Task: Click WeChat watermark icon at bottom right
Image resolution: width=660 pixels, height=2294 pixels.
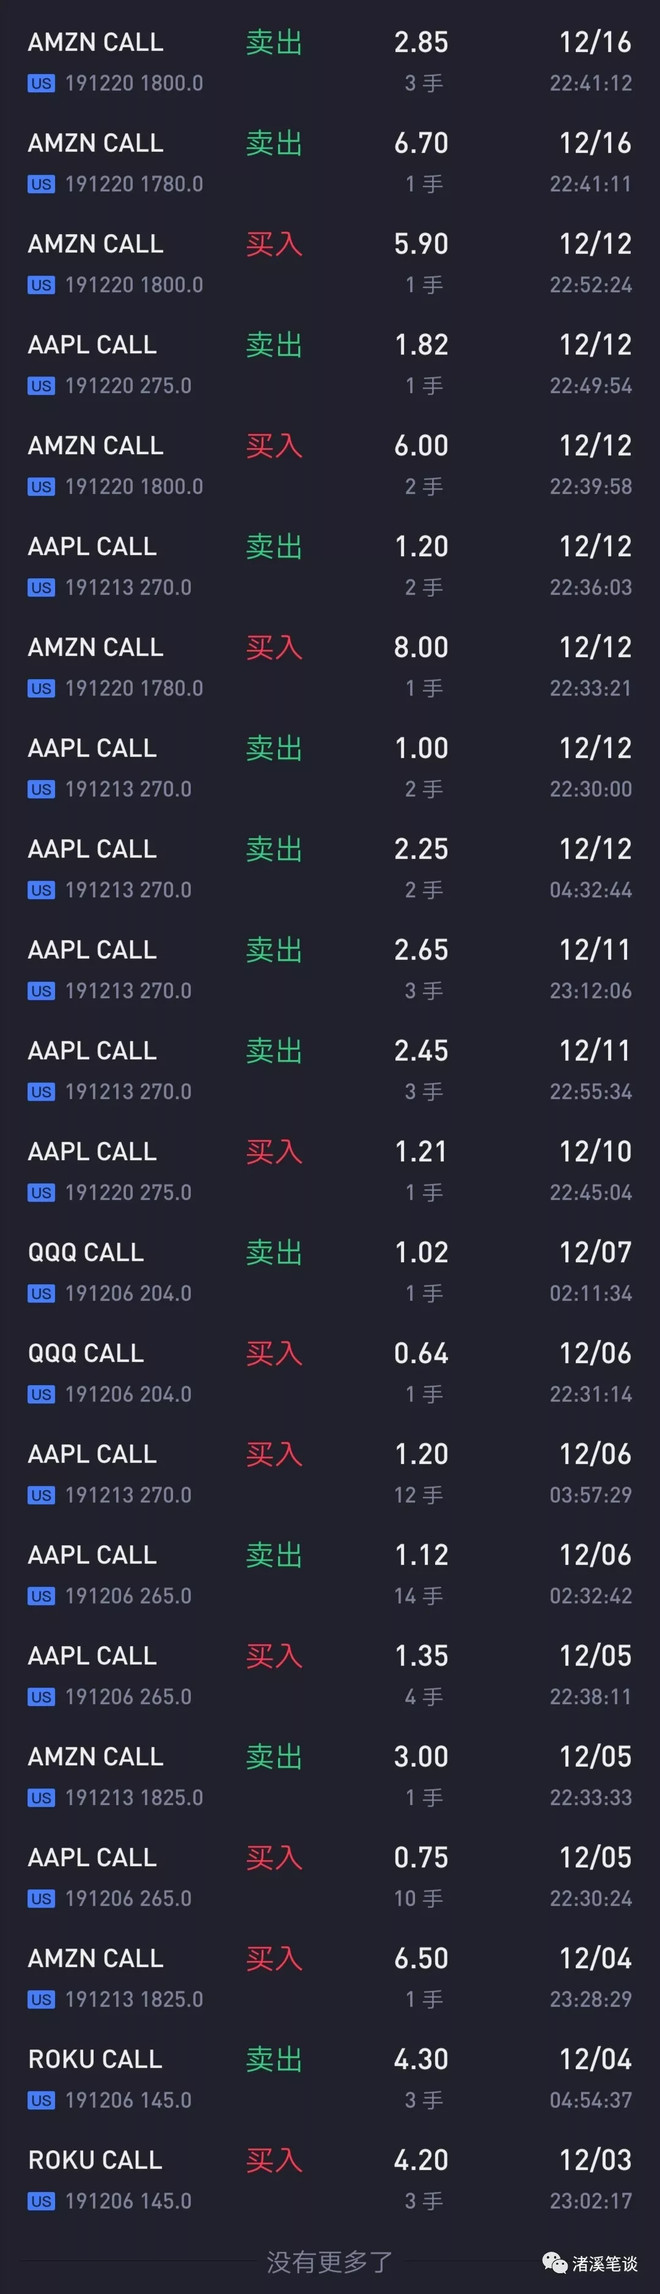Action: point(553,2263)
